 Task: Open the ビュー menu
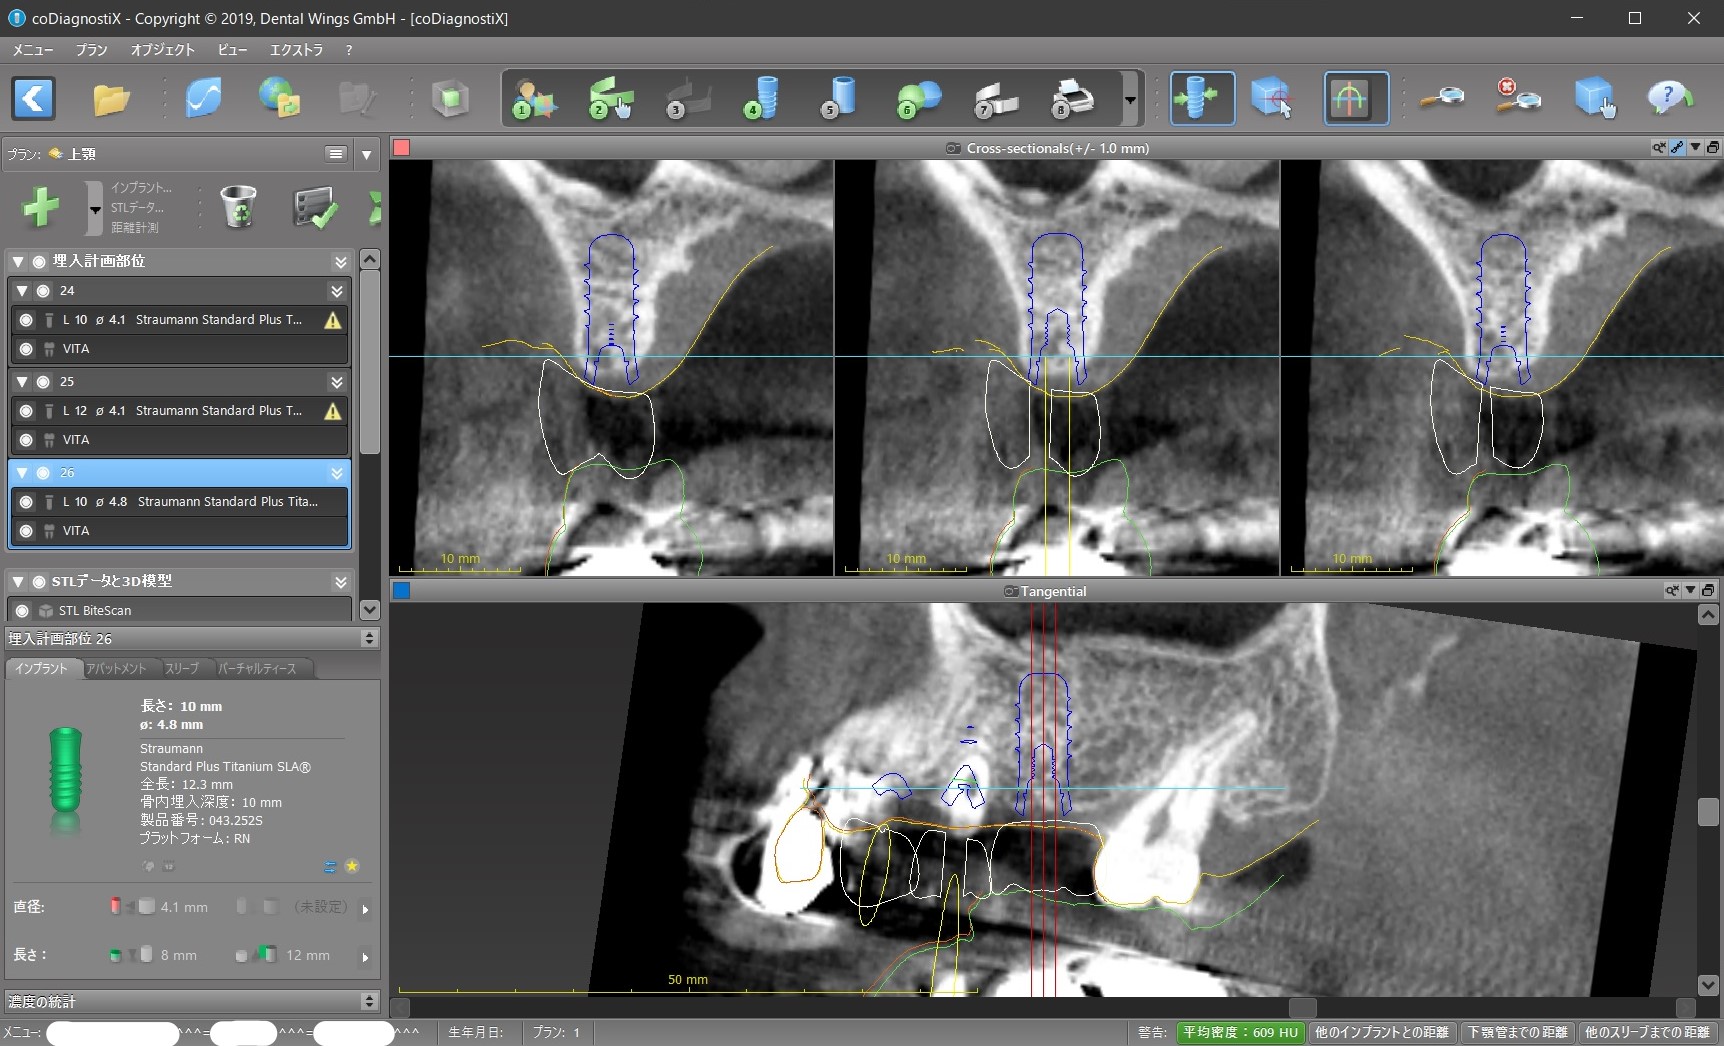pyautogui.click(x=233, y=49)
